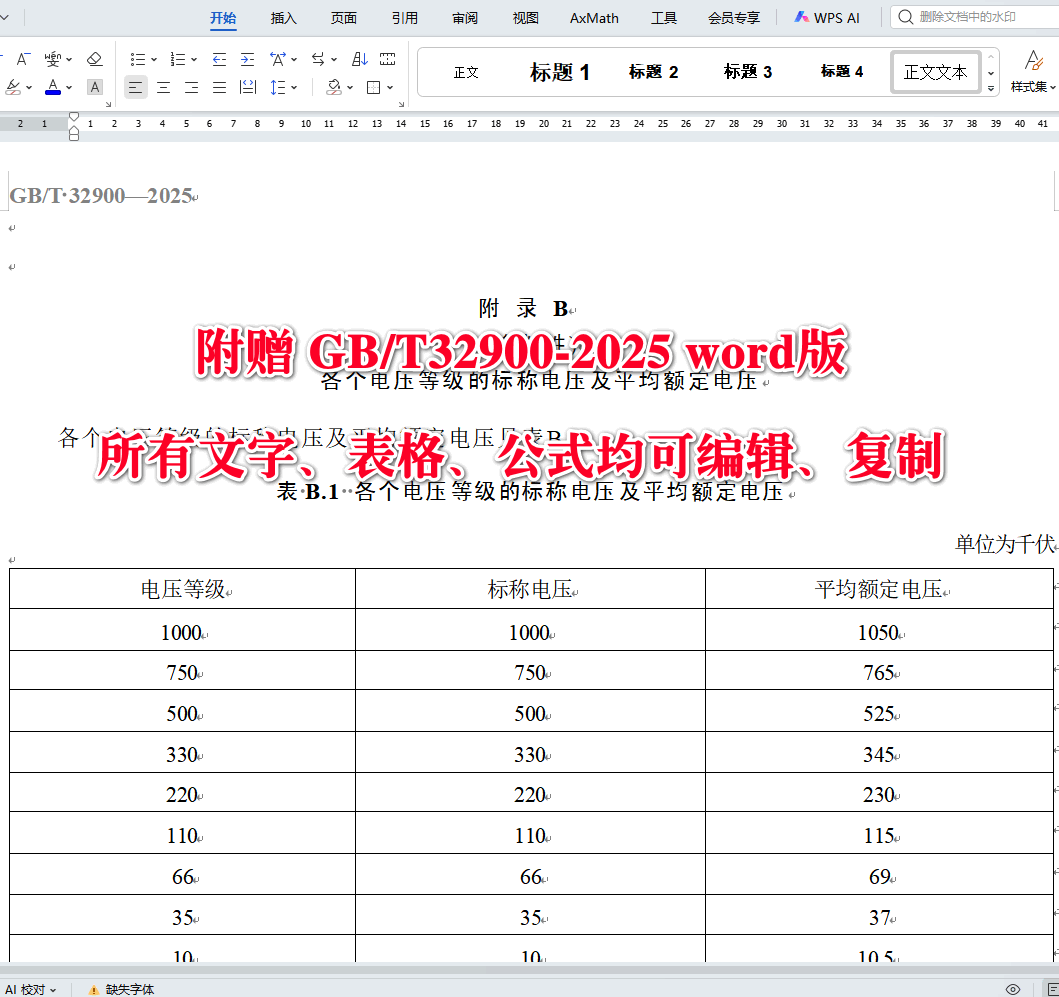Viewport: 1059px width, 997px height.
Task: Select the bullet list icon
Action: point(136,58)
